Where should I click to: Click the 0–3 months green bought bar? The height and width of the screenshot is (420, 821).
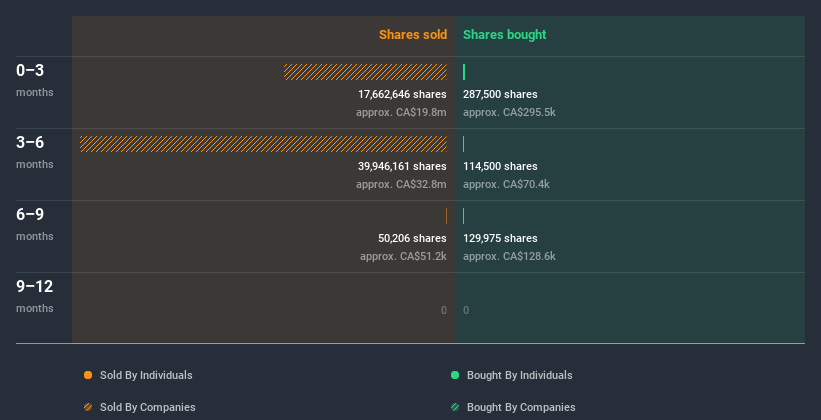point(464,72)
